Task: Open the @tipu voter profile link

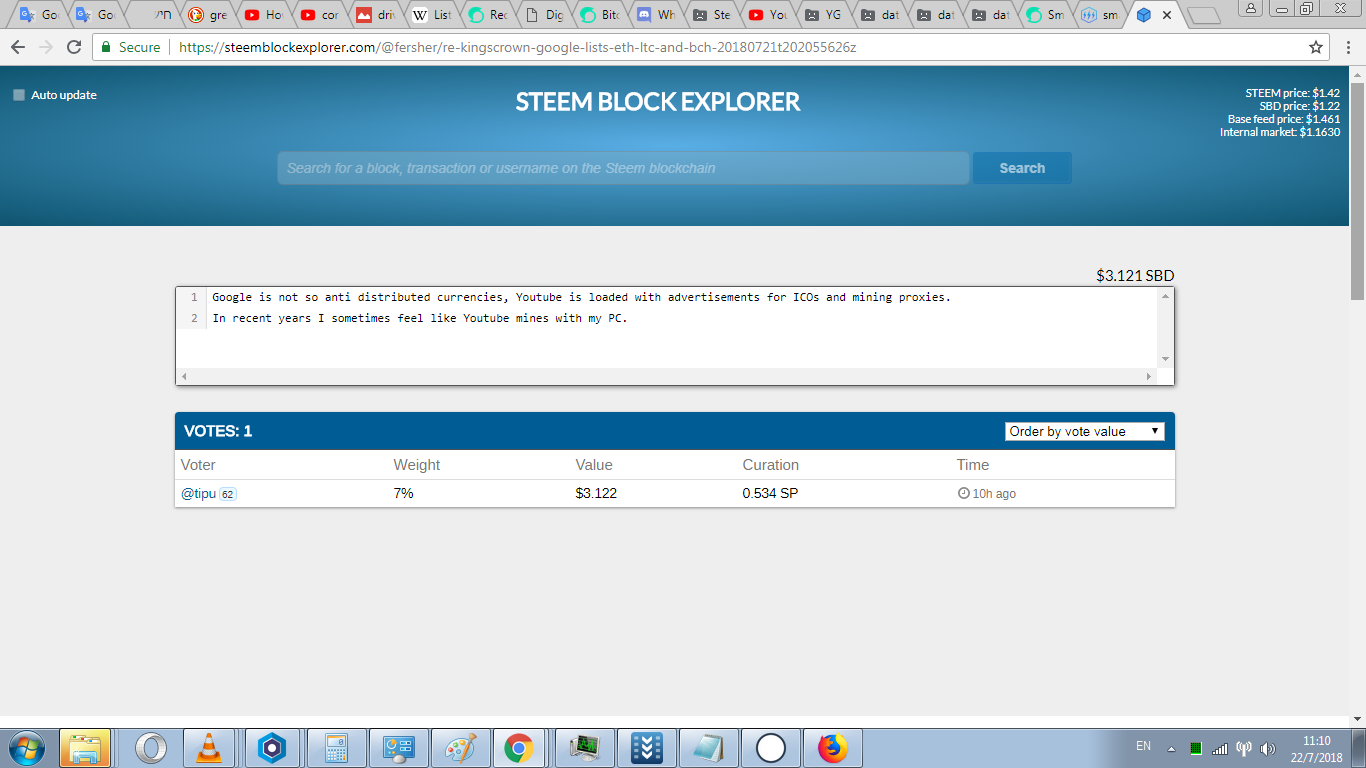Action: coord(198,493)
